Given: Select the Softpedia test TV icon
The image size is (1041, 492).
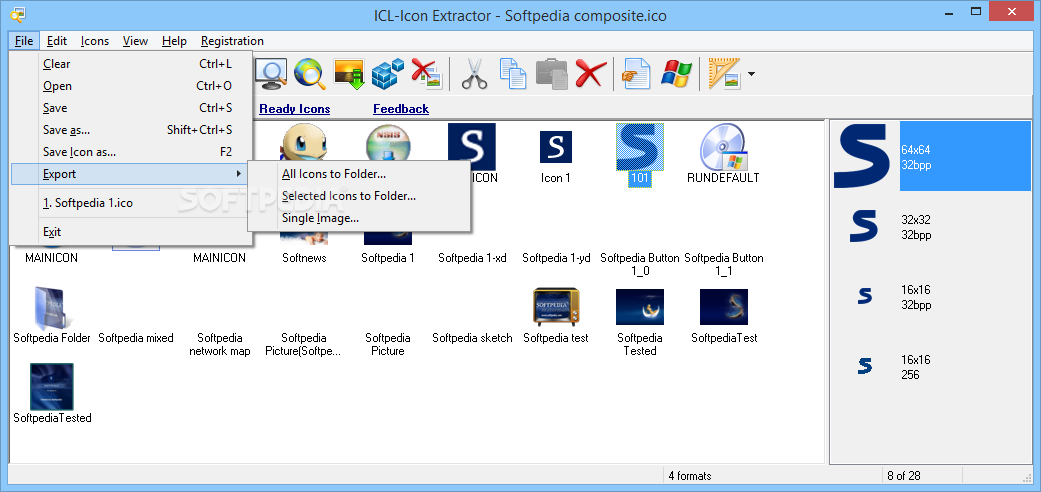Looking at the screenshot, I should pyautogui.click(x=556, y=307).
